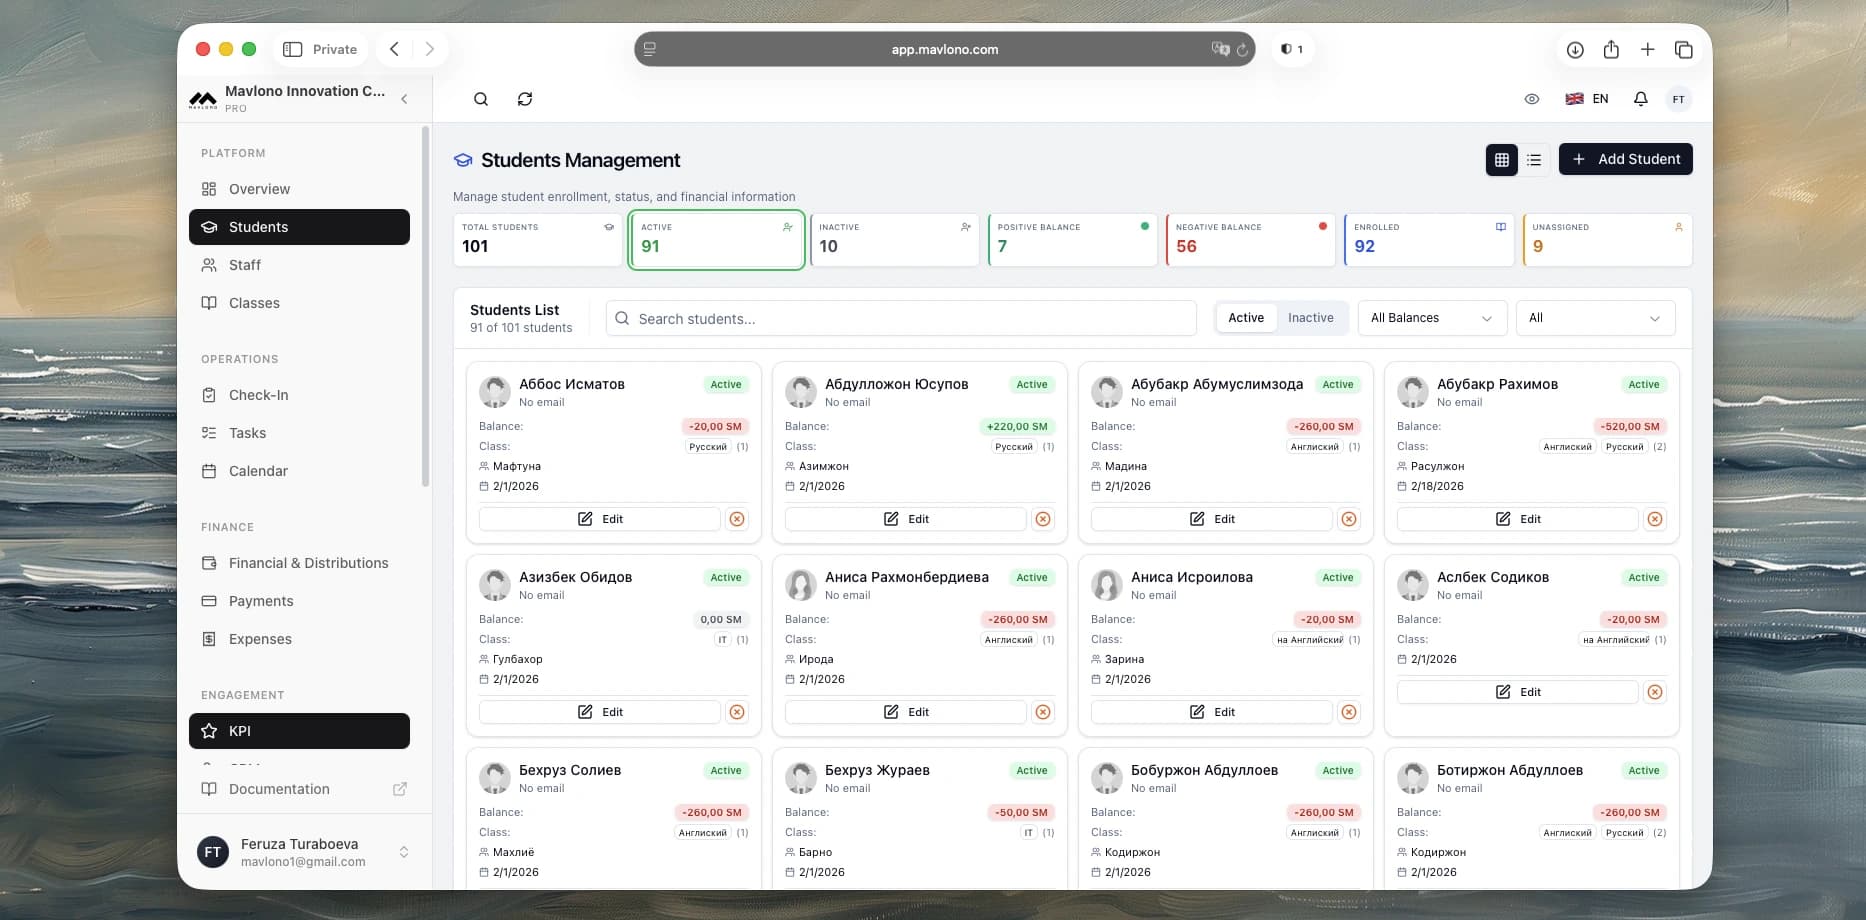Collapse the sidebar using chevron arrow

point(404,99)
